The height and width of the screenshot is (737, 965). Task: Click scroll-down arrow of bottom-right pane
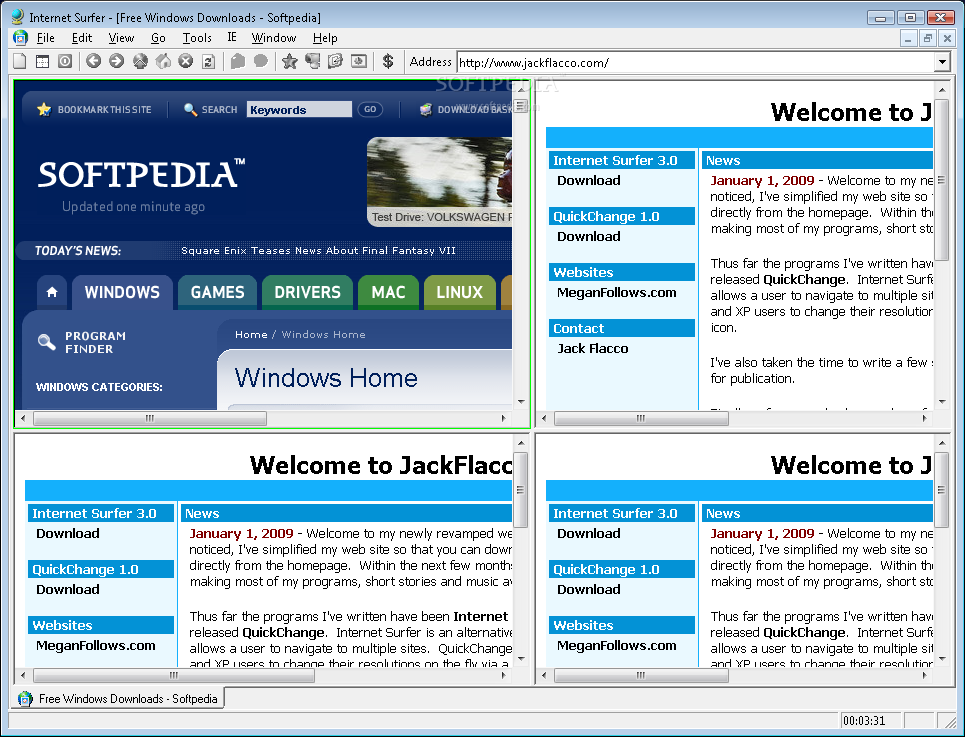click(942, 659)
